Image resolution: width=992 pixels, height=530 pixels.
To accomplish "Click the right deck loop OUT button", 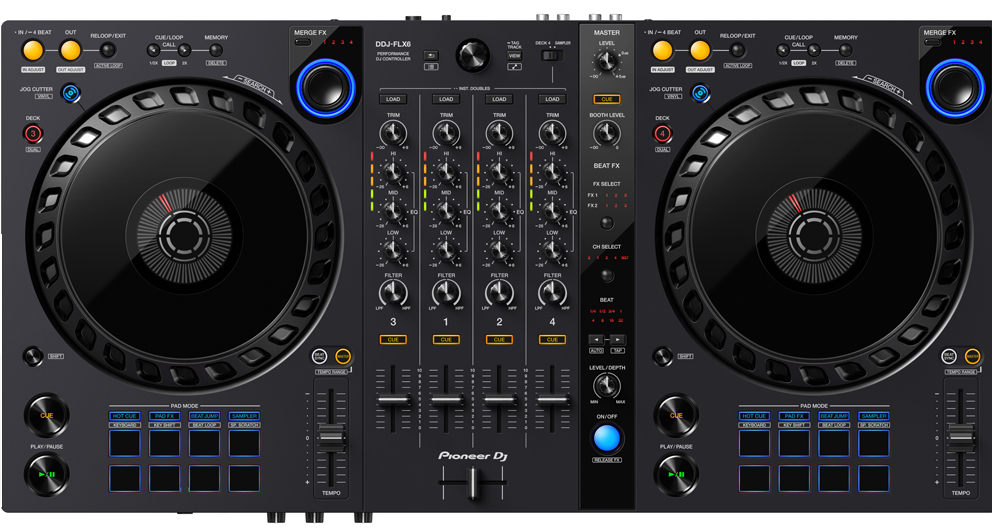I will (700, 51).
